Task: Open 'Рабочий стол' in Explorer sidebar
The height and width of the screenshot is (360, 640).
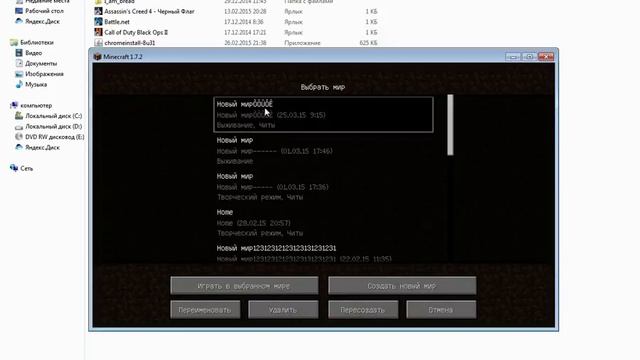Action: [x=40, y=11]
